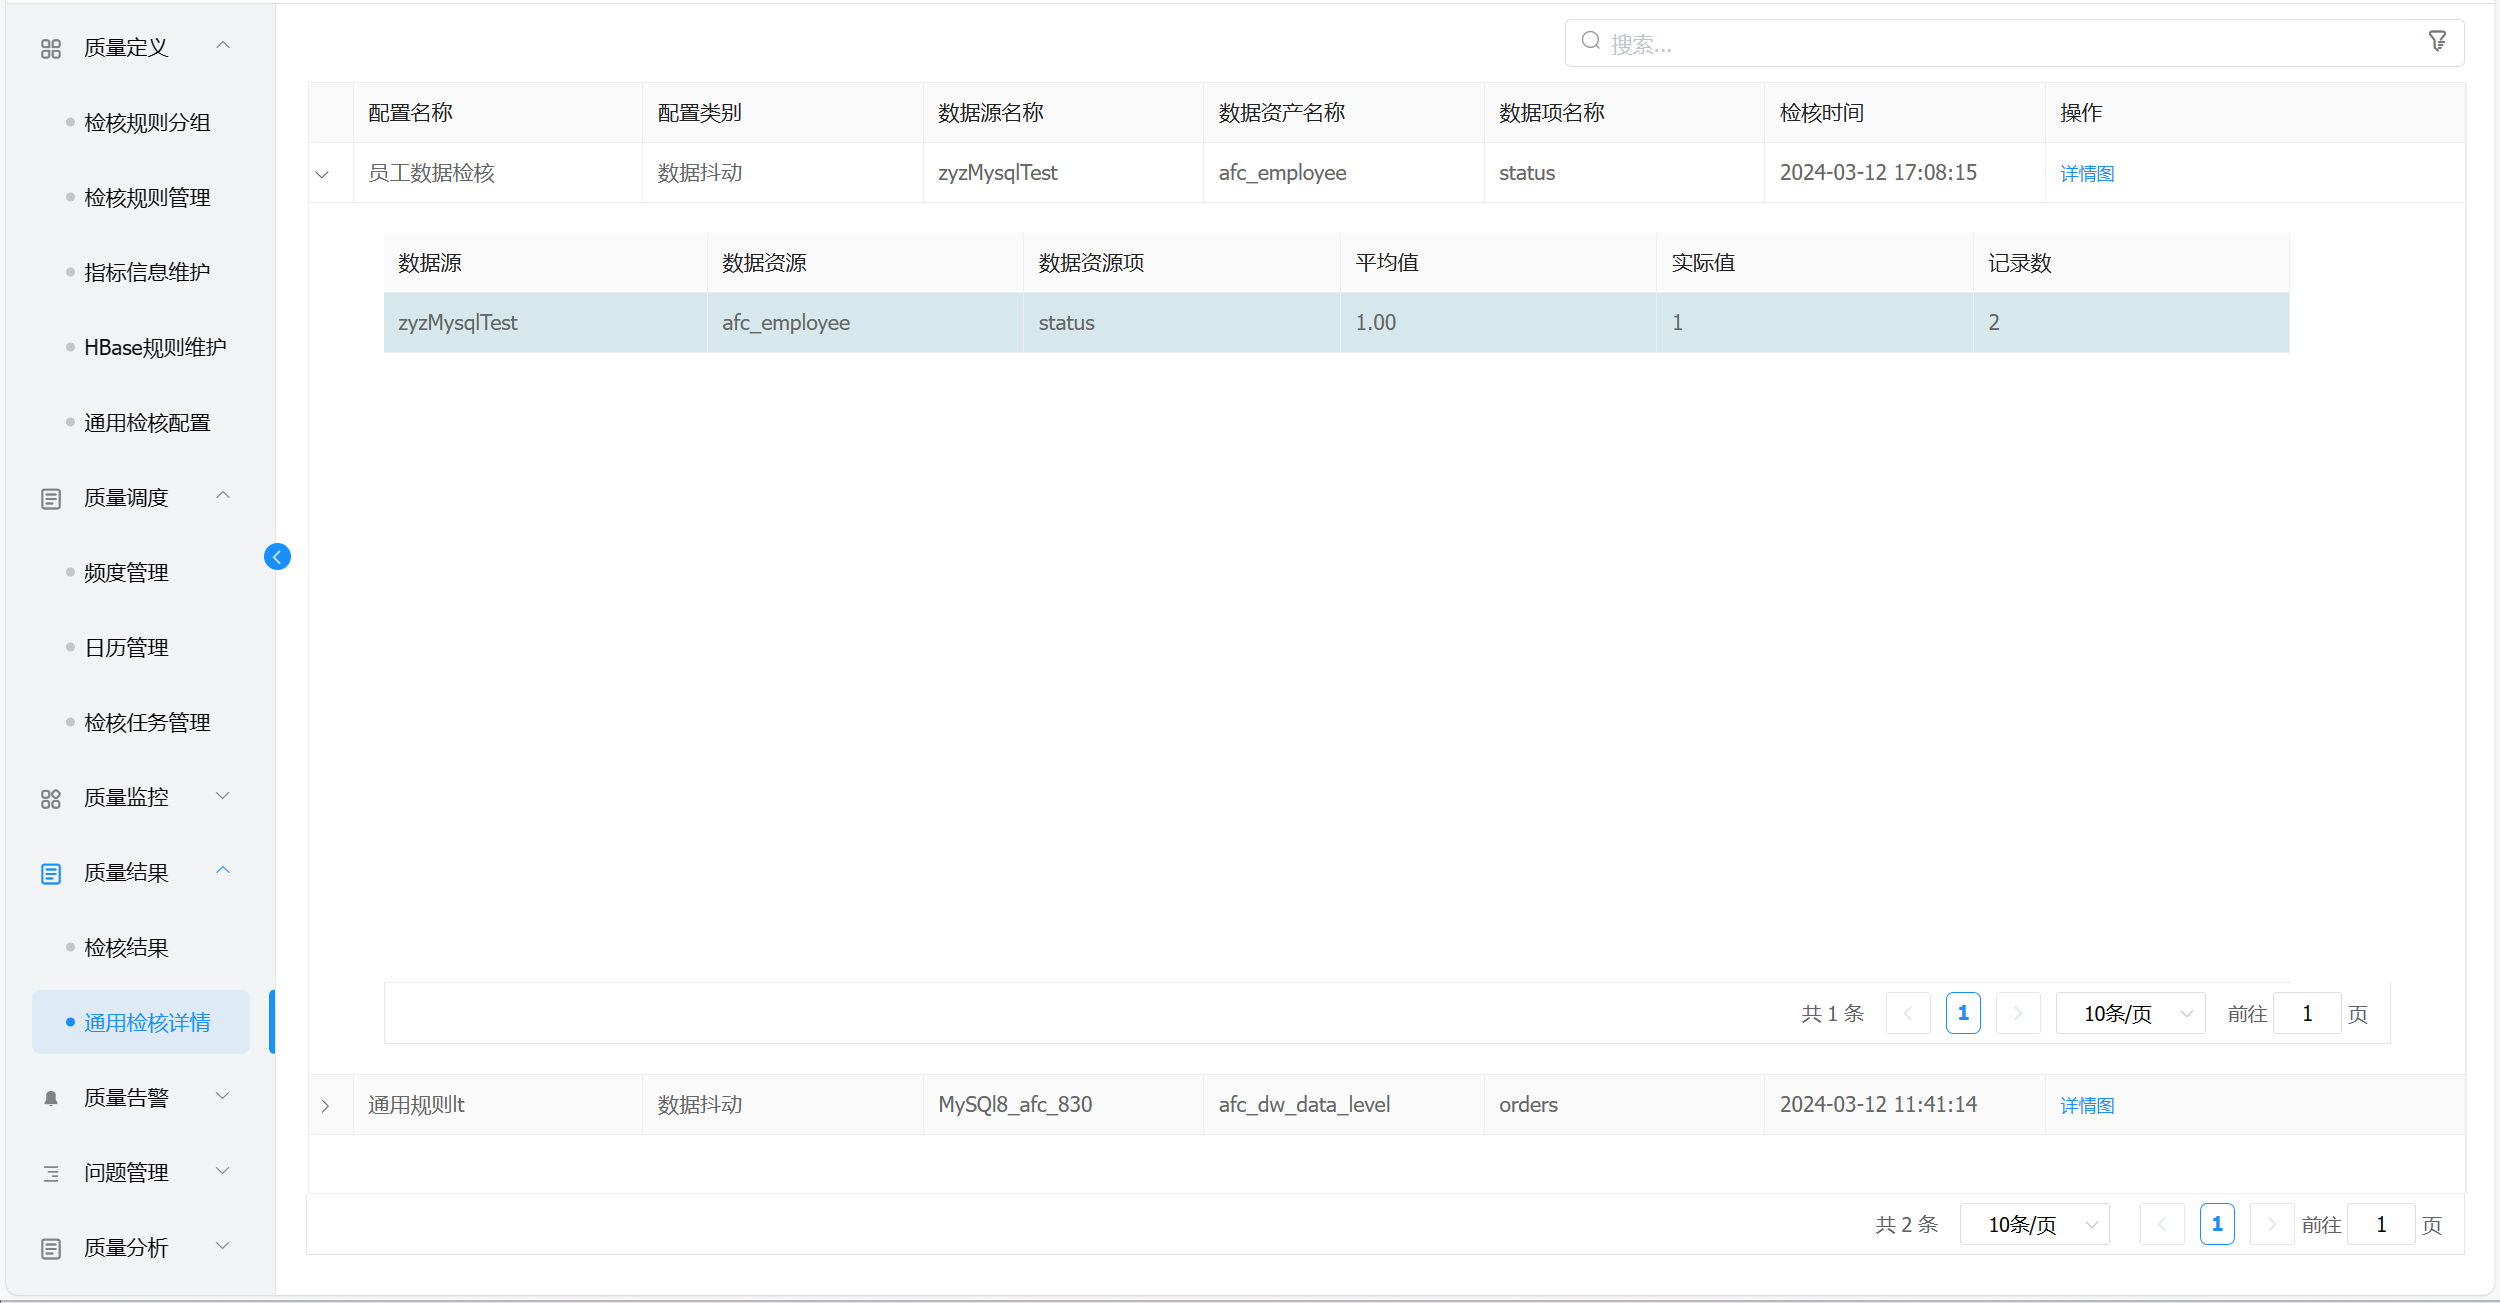Open 检核规则管理 menu item

click(x=147, y=198)
